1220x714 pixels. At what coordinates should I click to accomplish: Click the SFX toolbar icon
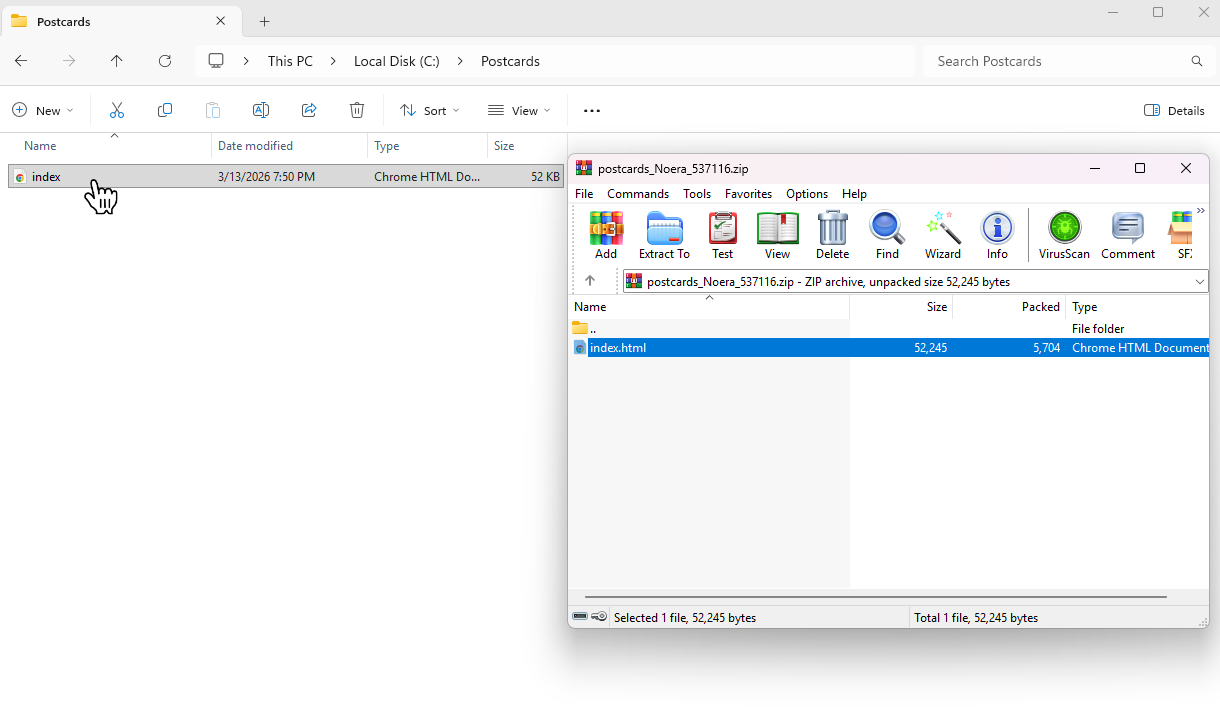click(1182, 236)
